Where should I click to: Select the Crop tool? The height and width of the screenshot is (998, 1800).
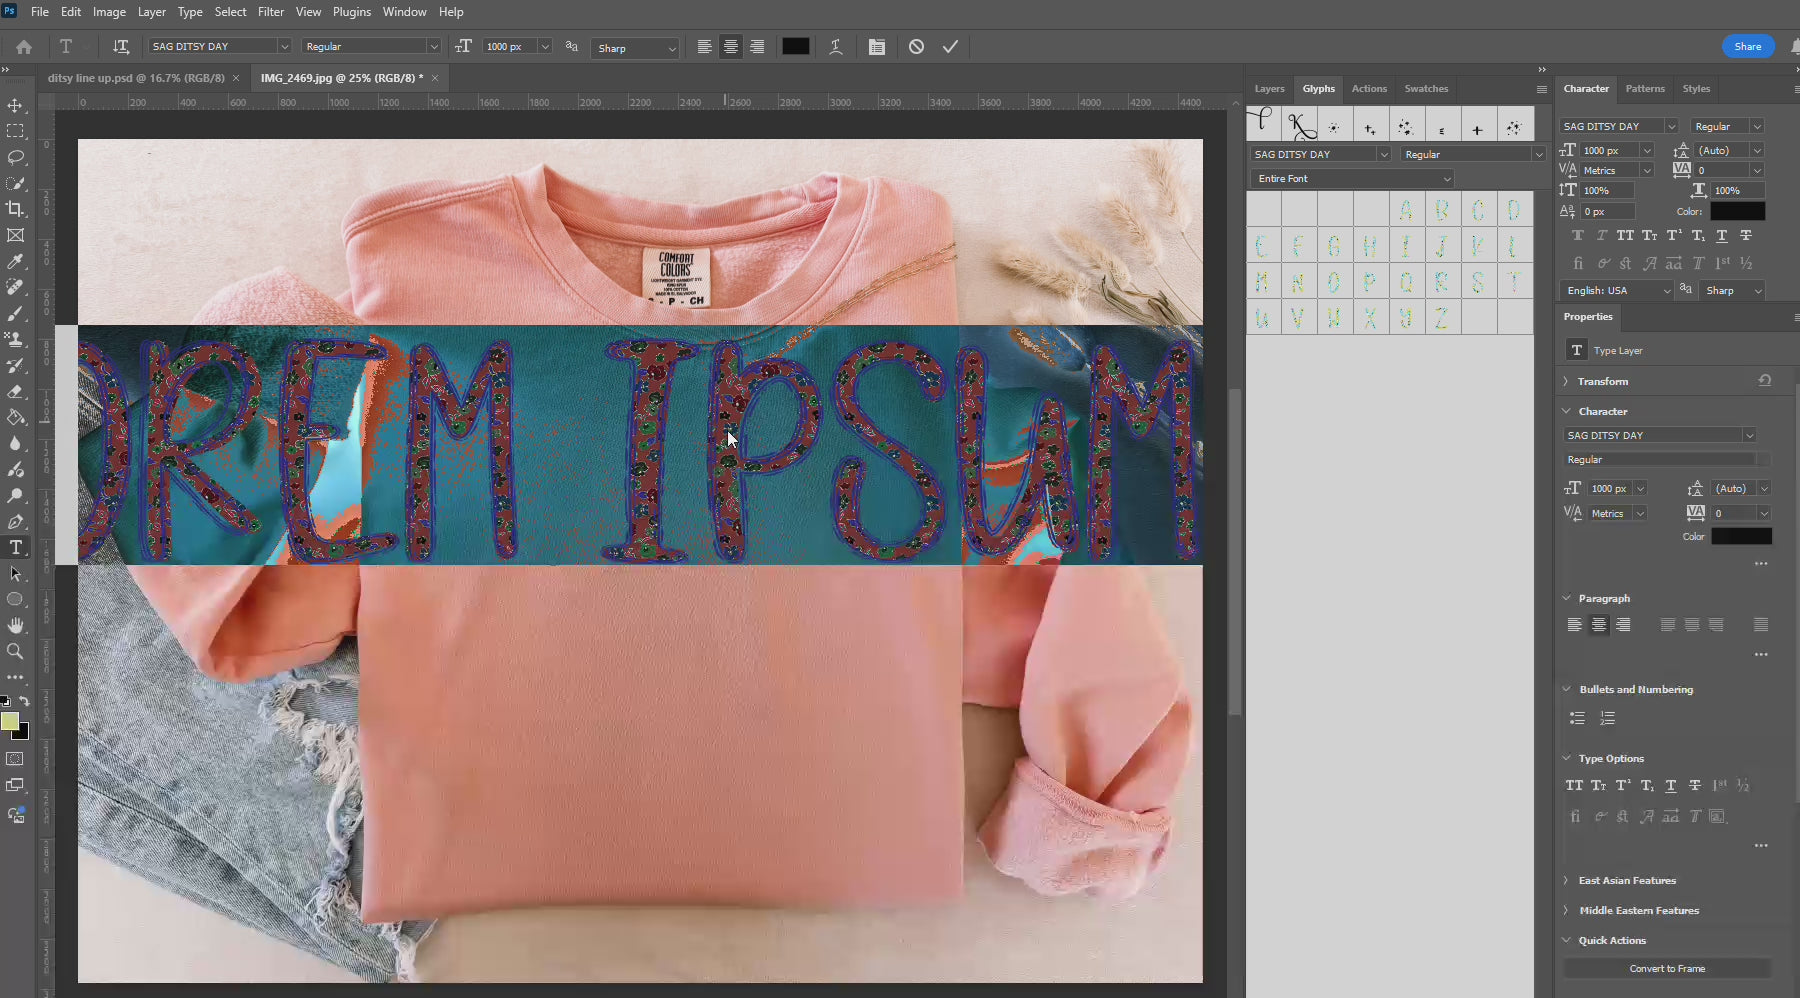pos(15,209)
